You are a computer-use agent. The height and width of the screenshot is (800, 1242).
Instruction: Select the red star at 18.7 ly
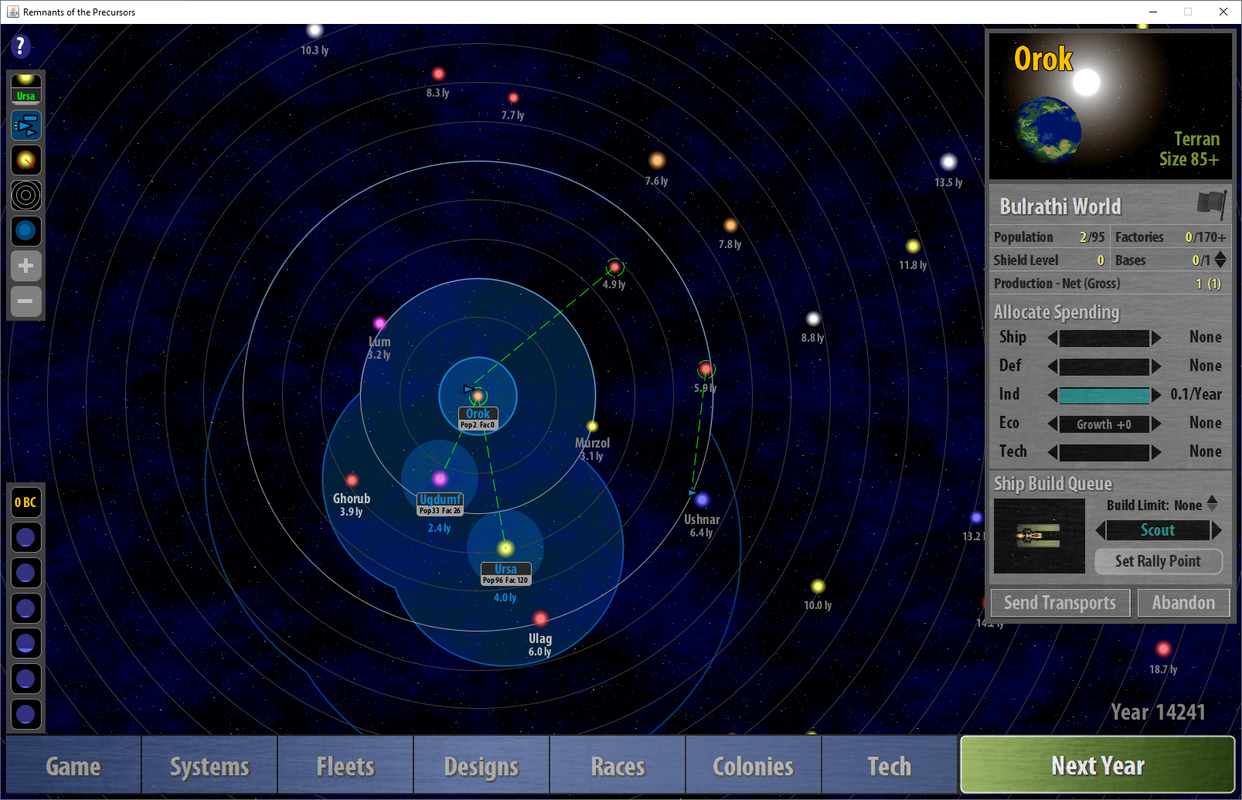1163,649
